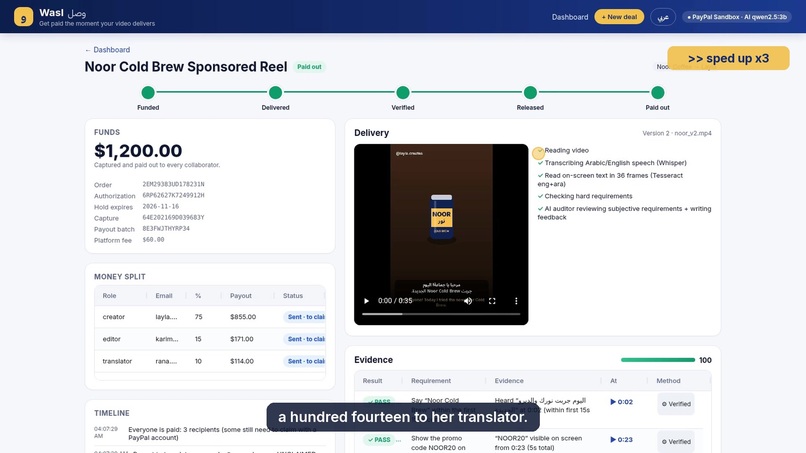This screenshot has width=806, height=453.
Task: Click the Wasl logo icon in the header
Action: (x=24, y=16)
